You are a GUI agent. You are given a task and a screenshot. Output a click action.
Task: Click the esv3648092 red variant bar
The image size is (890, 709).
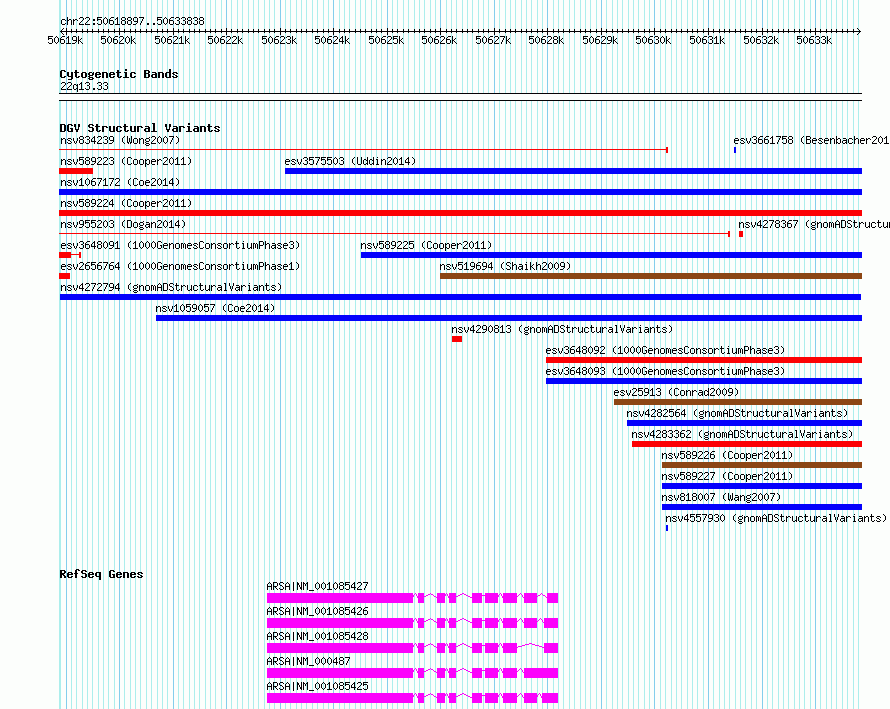tap(704, 360)
